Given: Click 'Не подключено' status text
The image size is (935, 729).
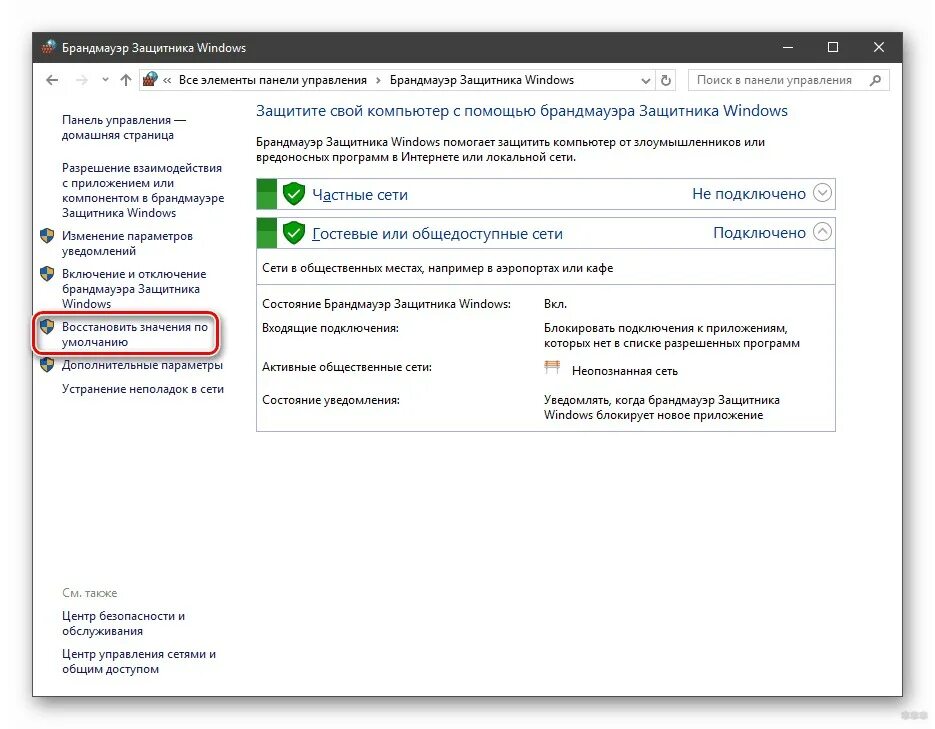Looking at the screenshot, I should coord(748,194).
